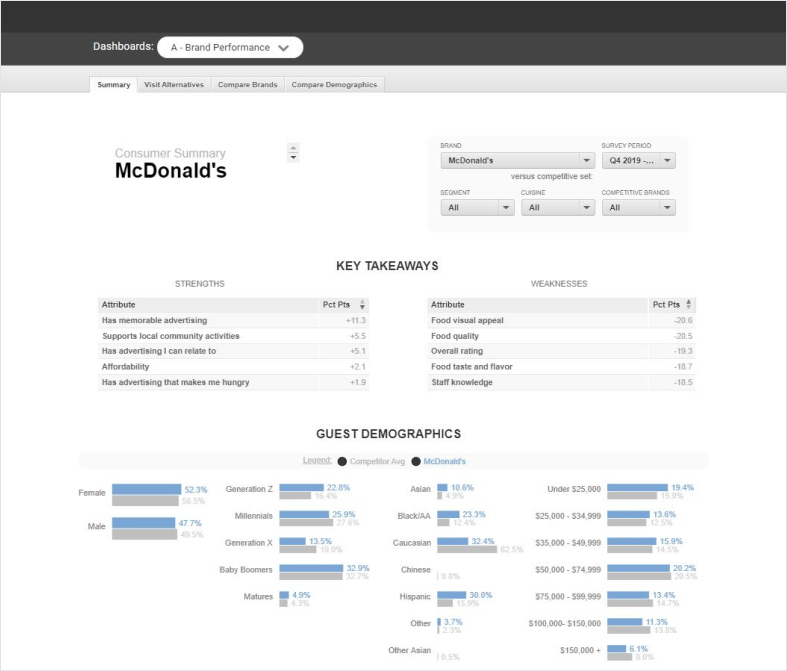The width and height of the screenshot is (787, 671).
Task: Select the 'Staff knowledge' weakness row
Action: 561,382
